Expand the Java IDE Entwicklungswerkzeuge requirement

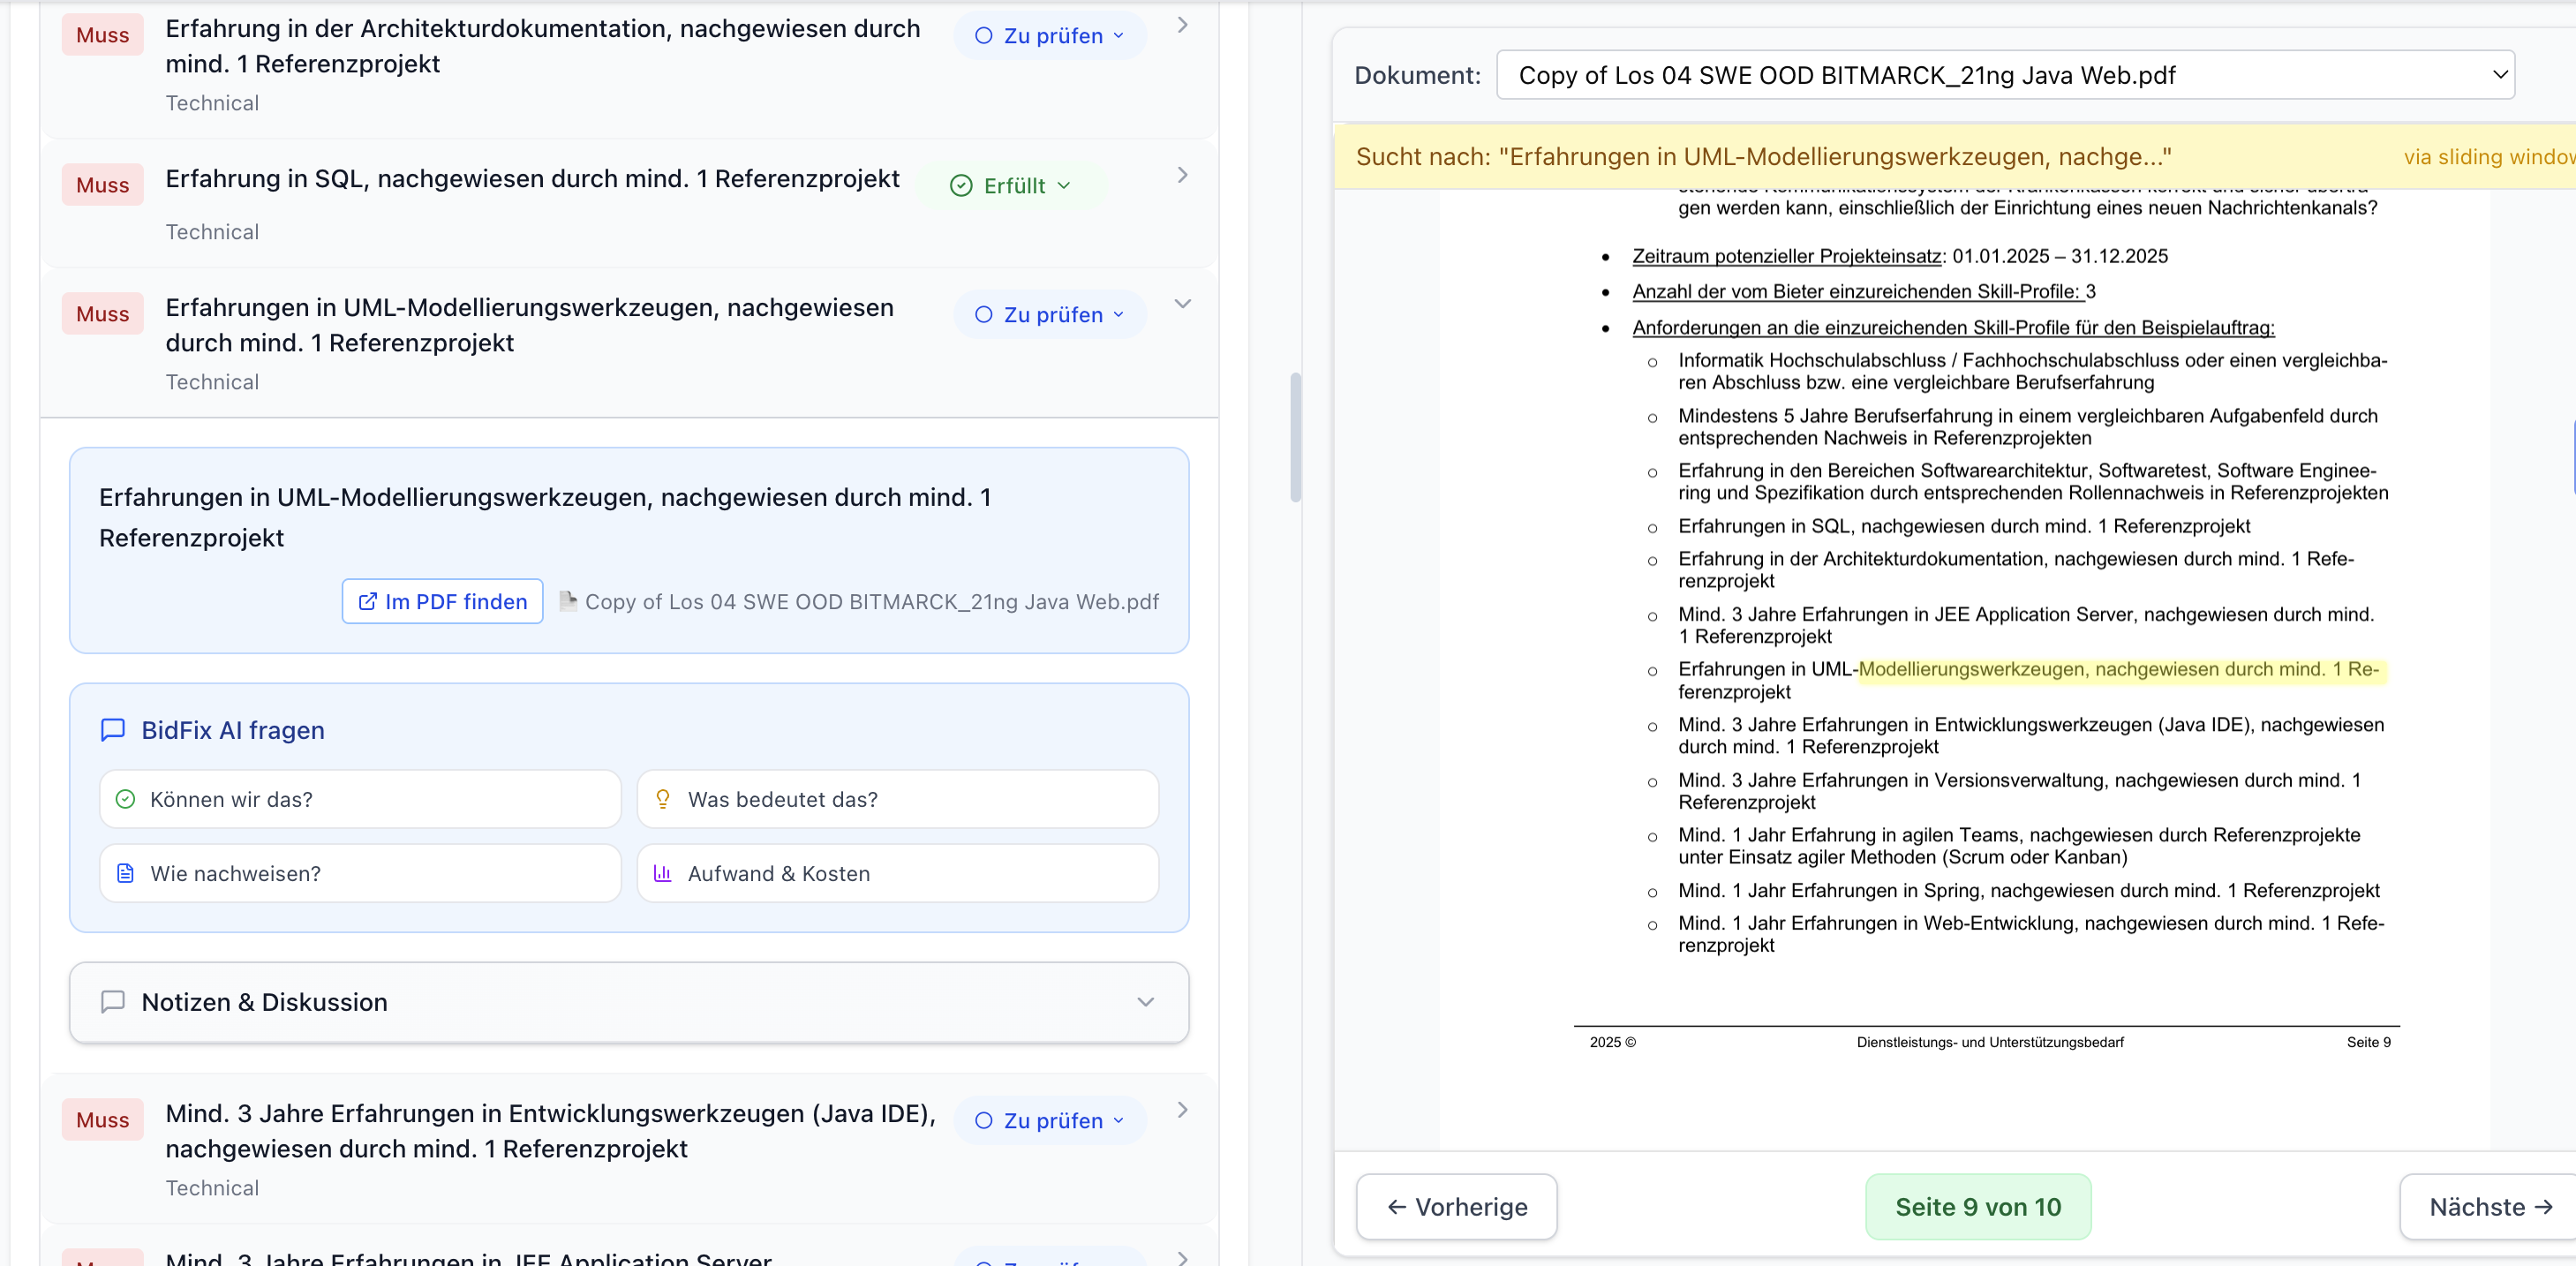point(1182,1110)
